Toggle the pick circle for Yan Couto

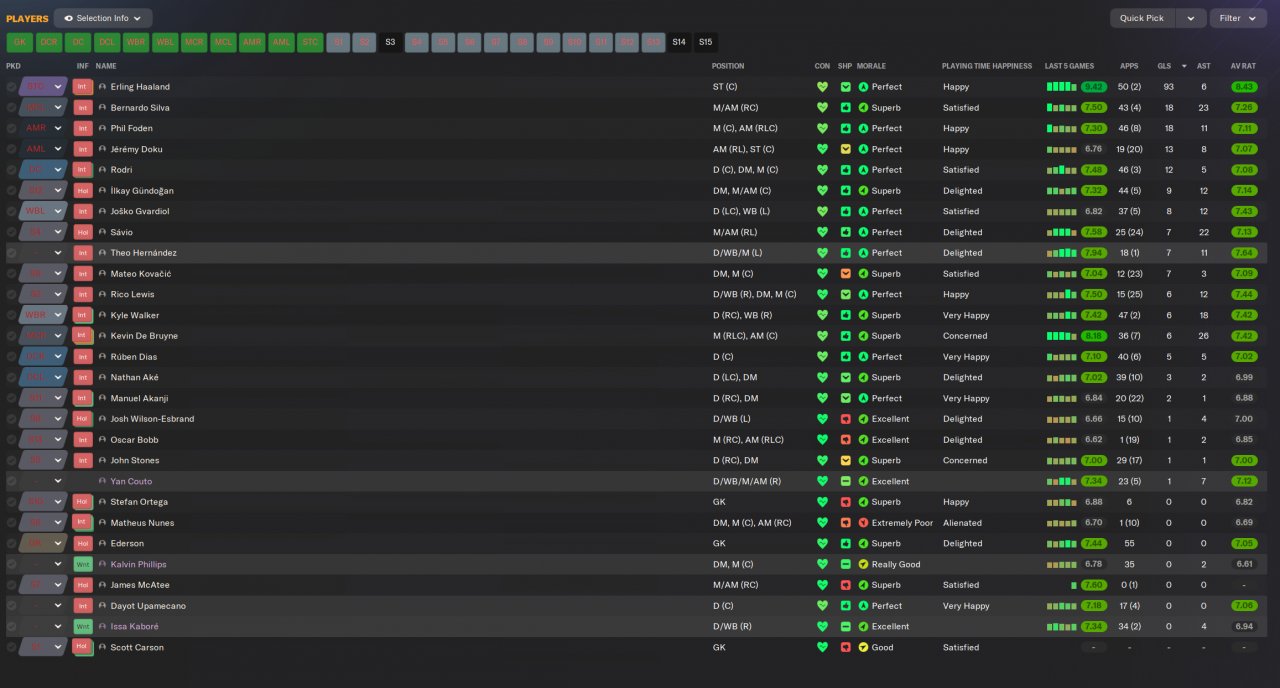pyautogui.click(x=11, y=482)
